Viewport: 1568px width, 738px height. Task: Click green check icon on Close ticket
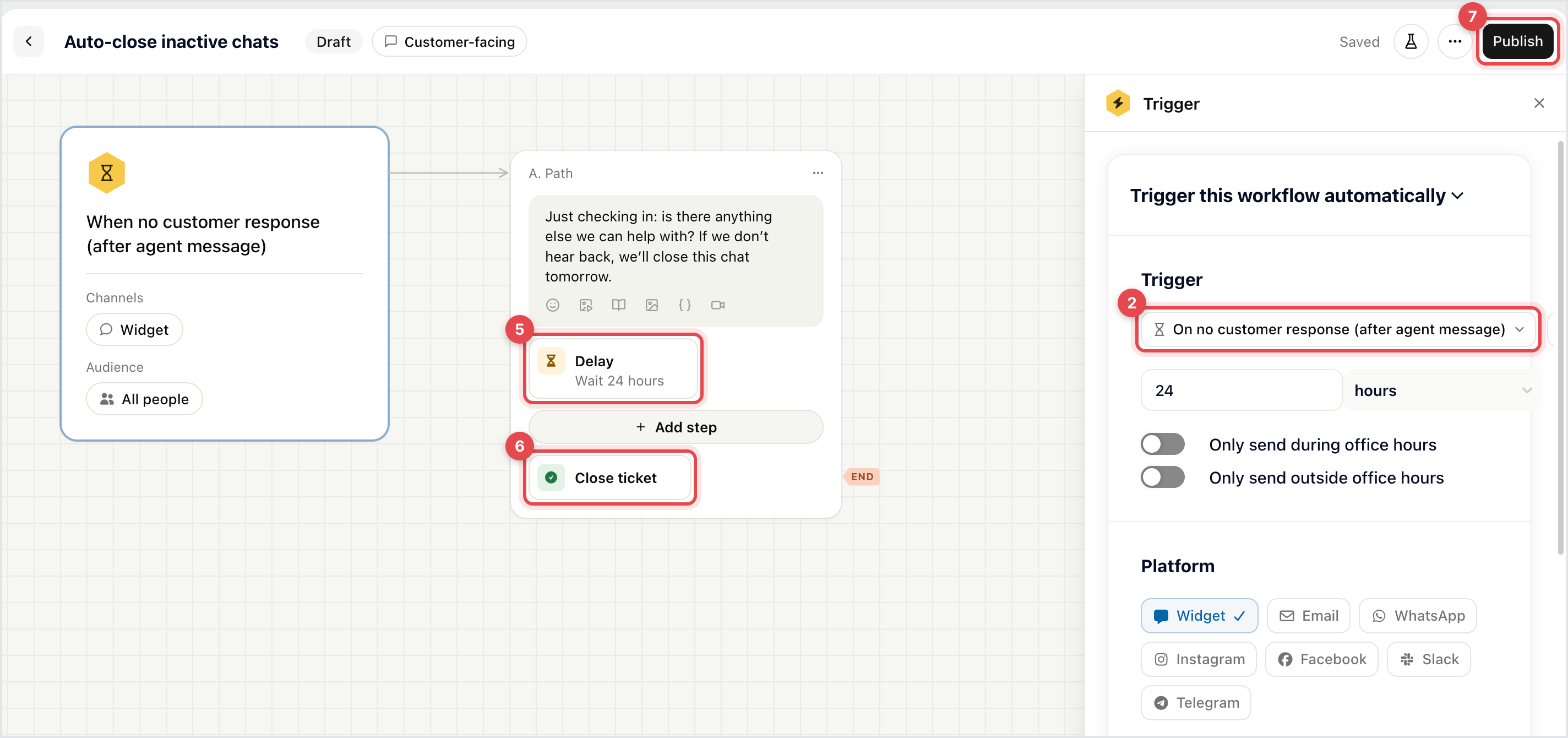(x=551, y=478)
